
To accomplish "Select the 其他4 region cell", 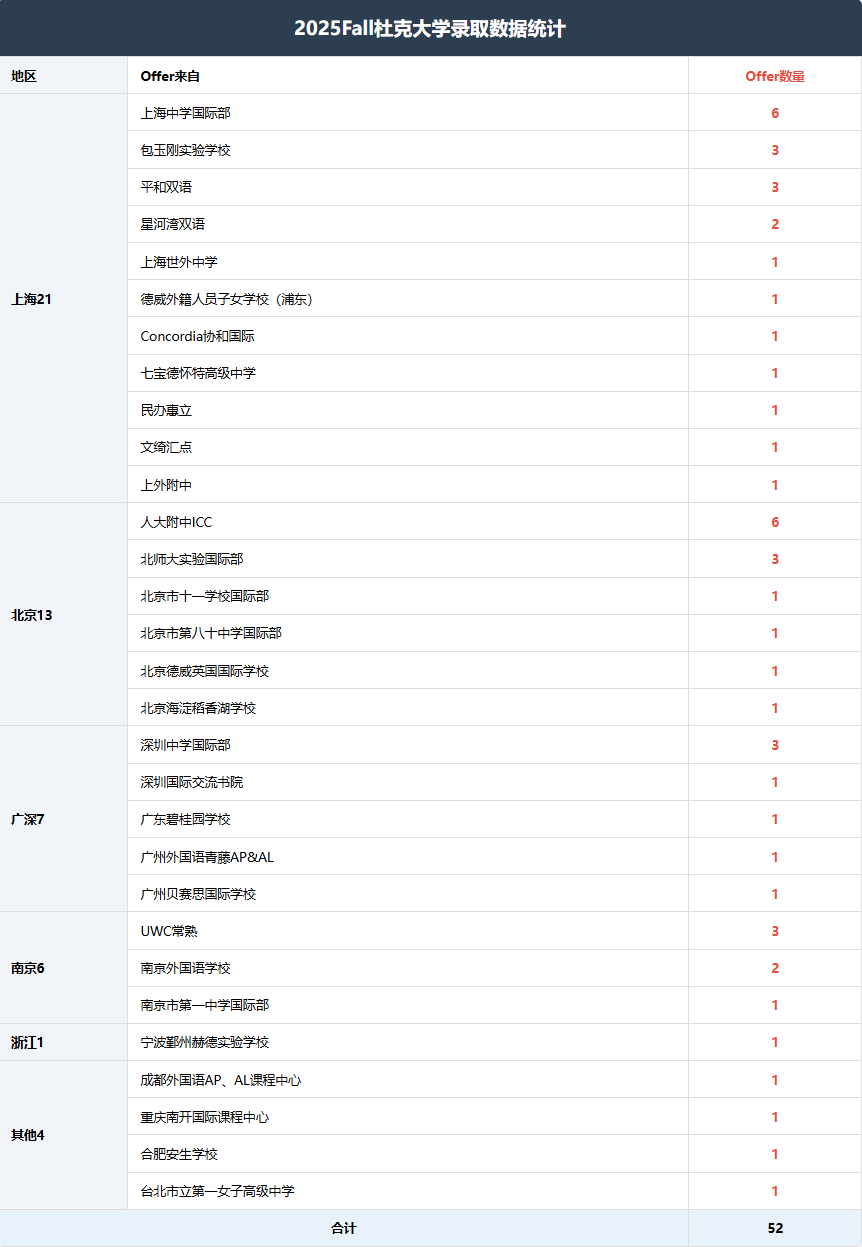I will point(28,1135).
